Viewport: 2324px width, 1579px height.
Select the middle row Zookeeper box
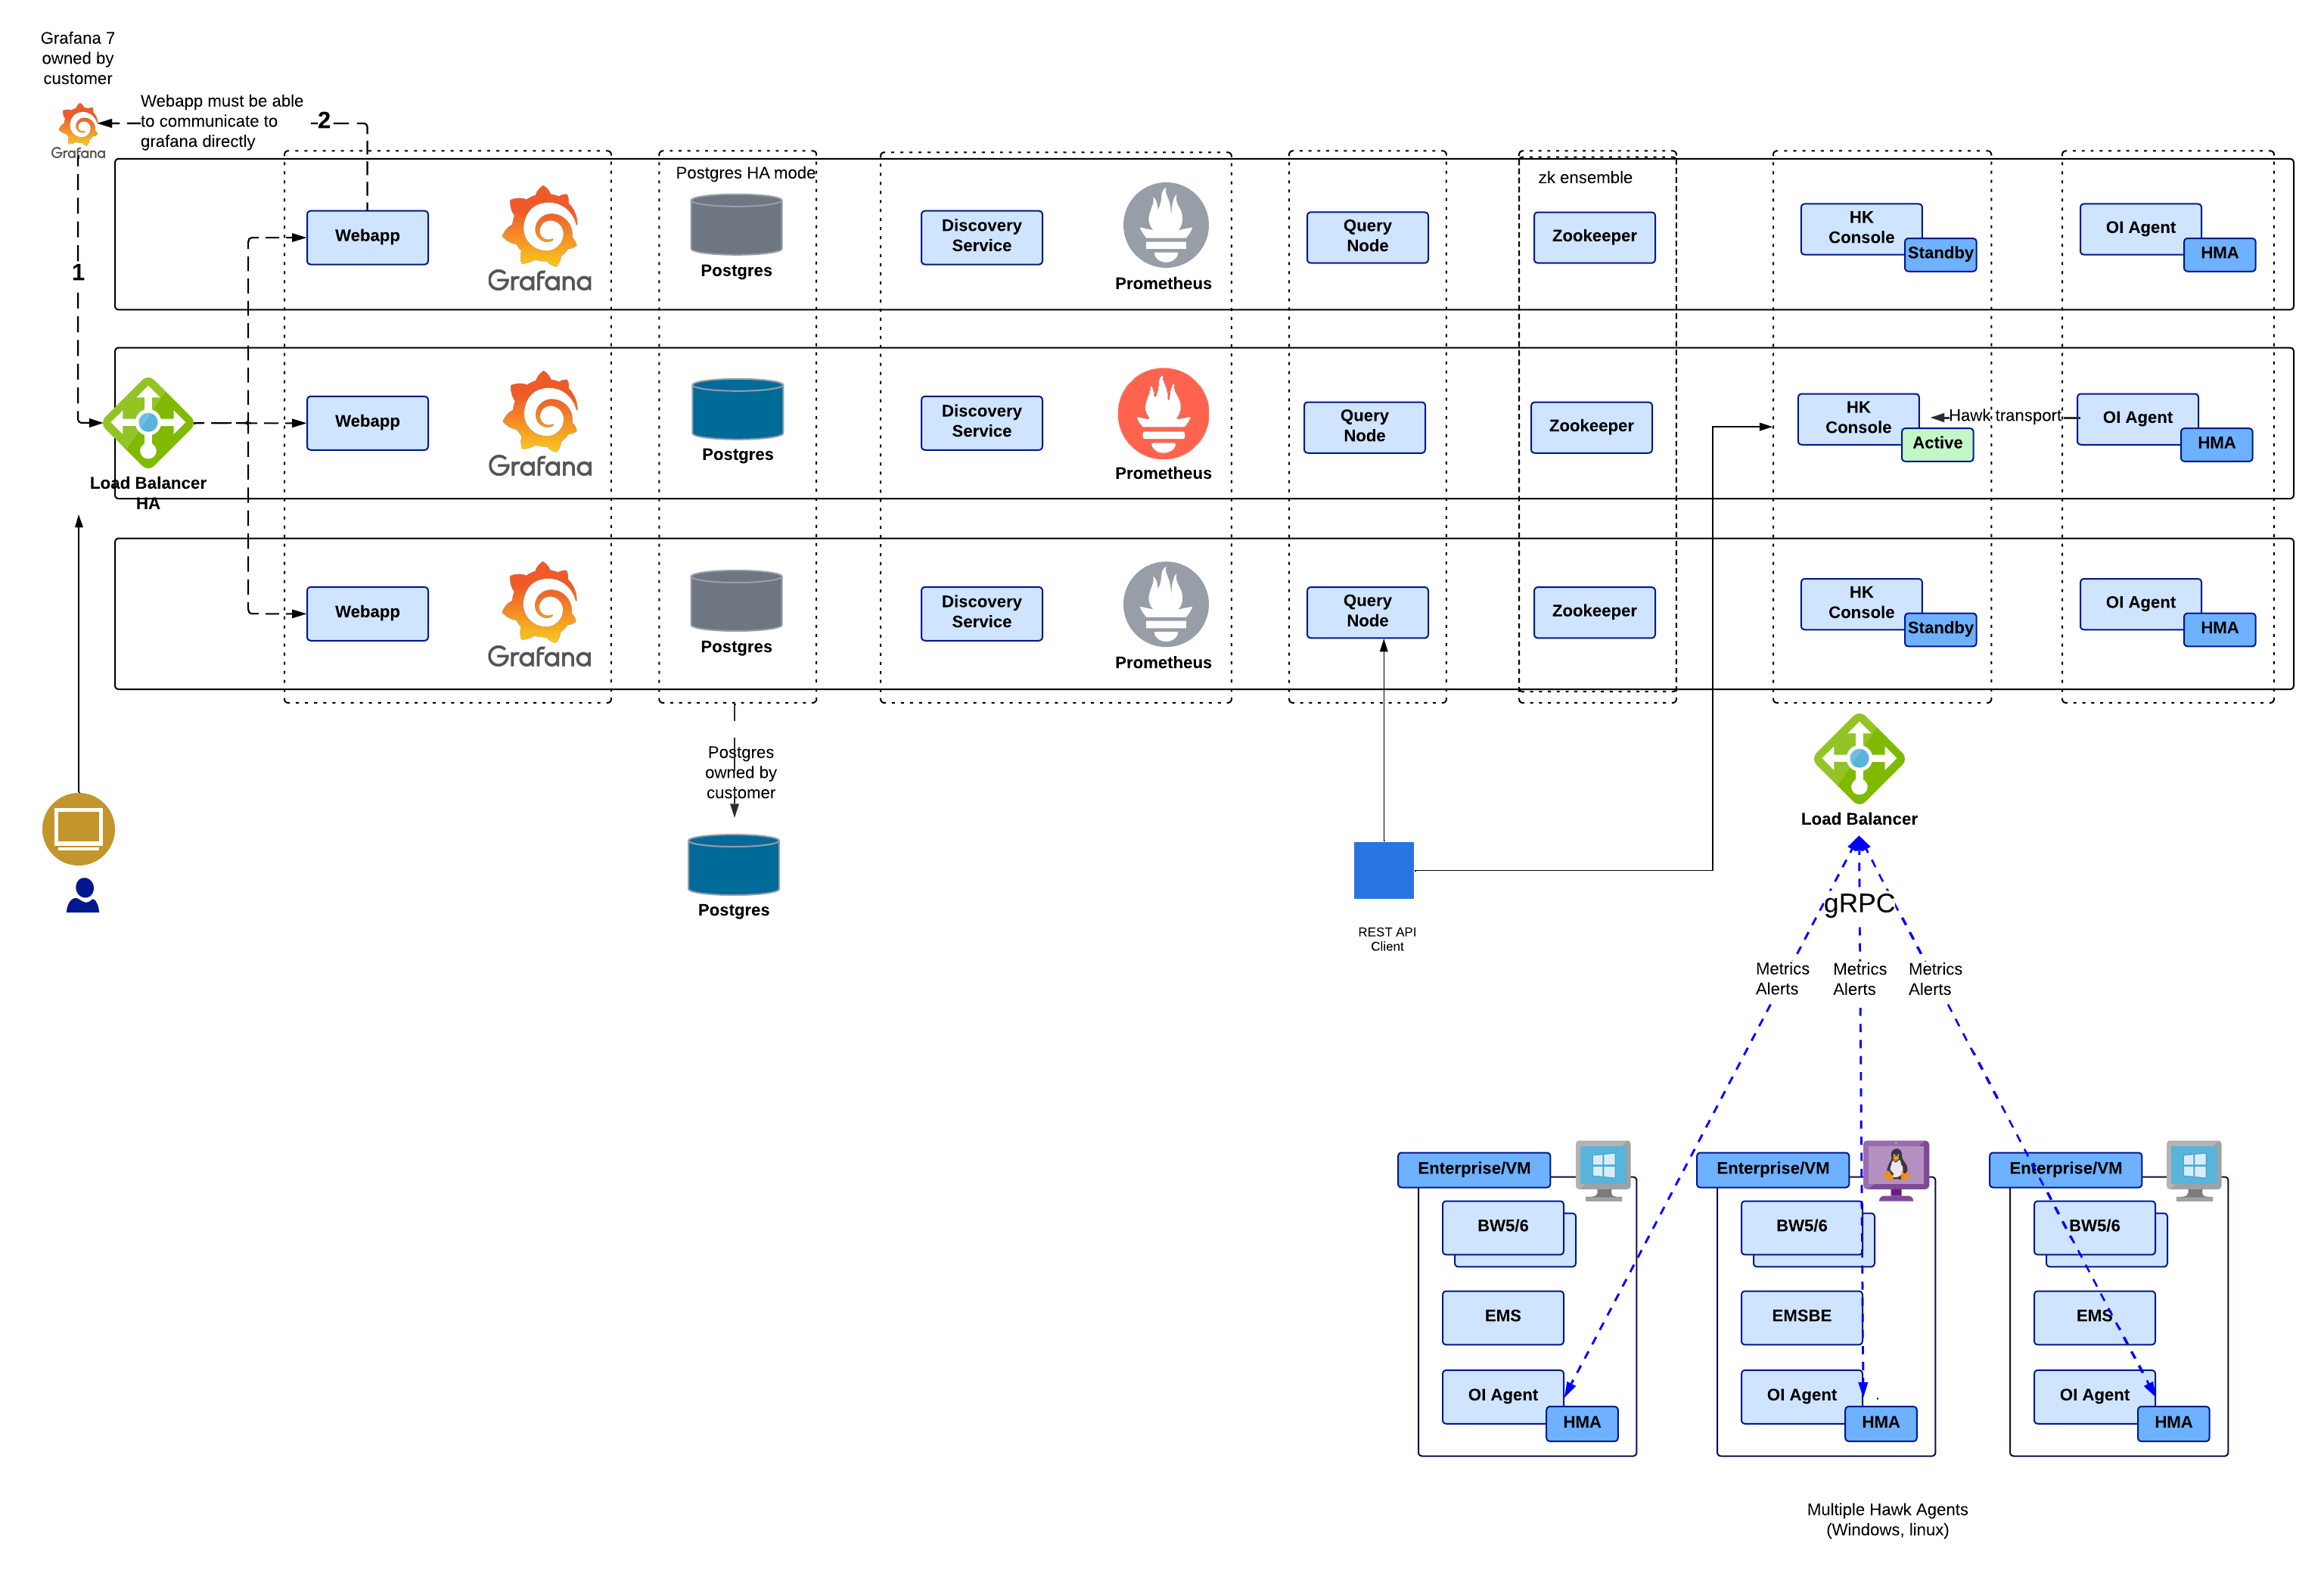point(1590,427)
